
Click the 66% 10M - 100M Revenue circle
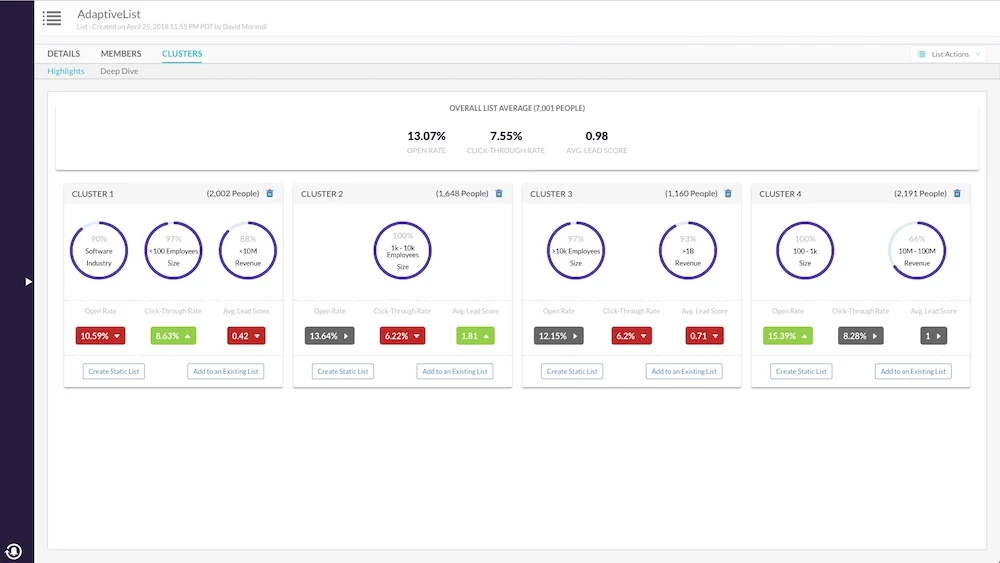point(917,251)
